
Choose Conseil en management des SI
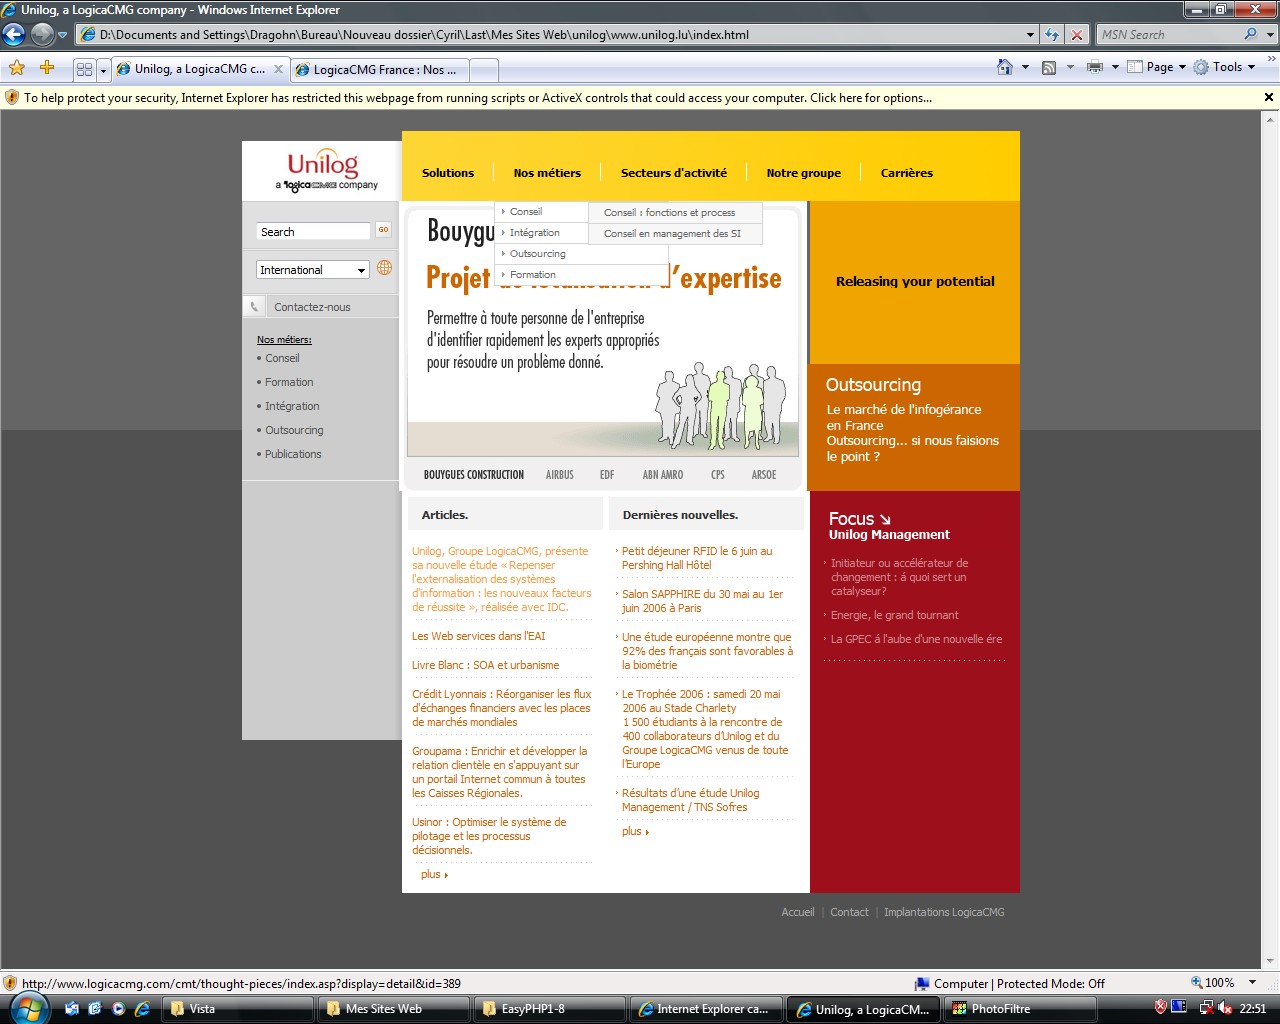pyautogui.click(x=675, y=234)
